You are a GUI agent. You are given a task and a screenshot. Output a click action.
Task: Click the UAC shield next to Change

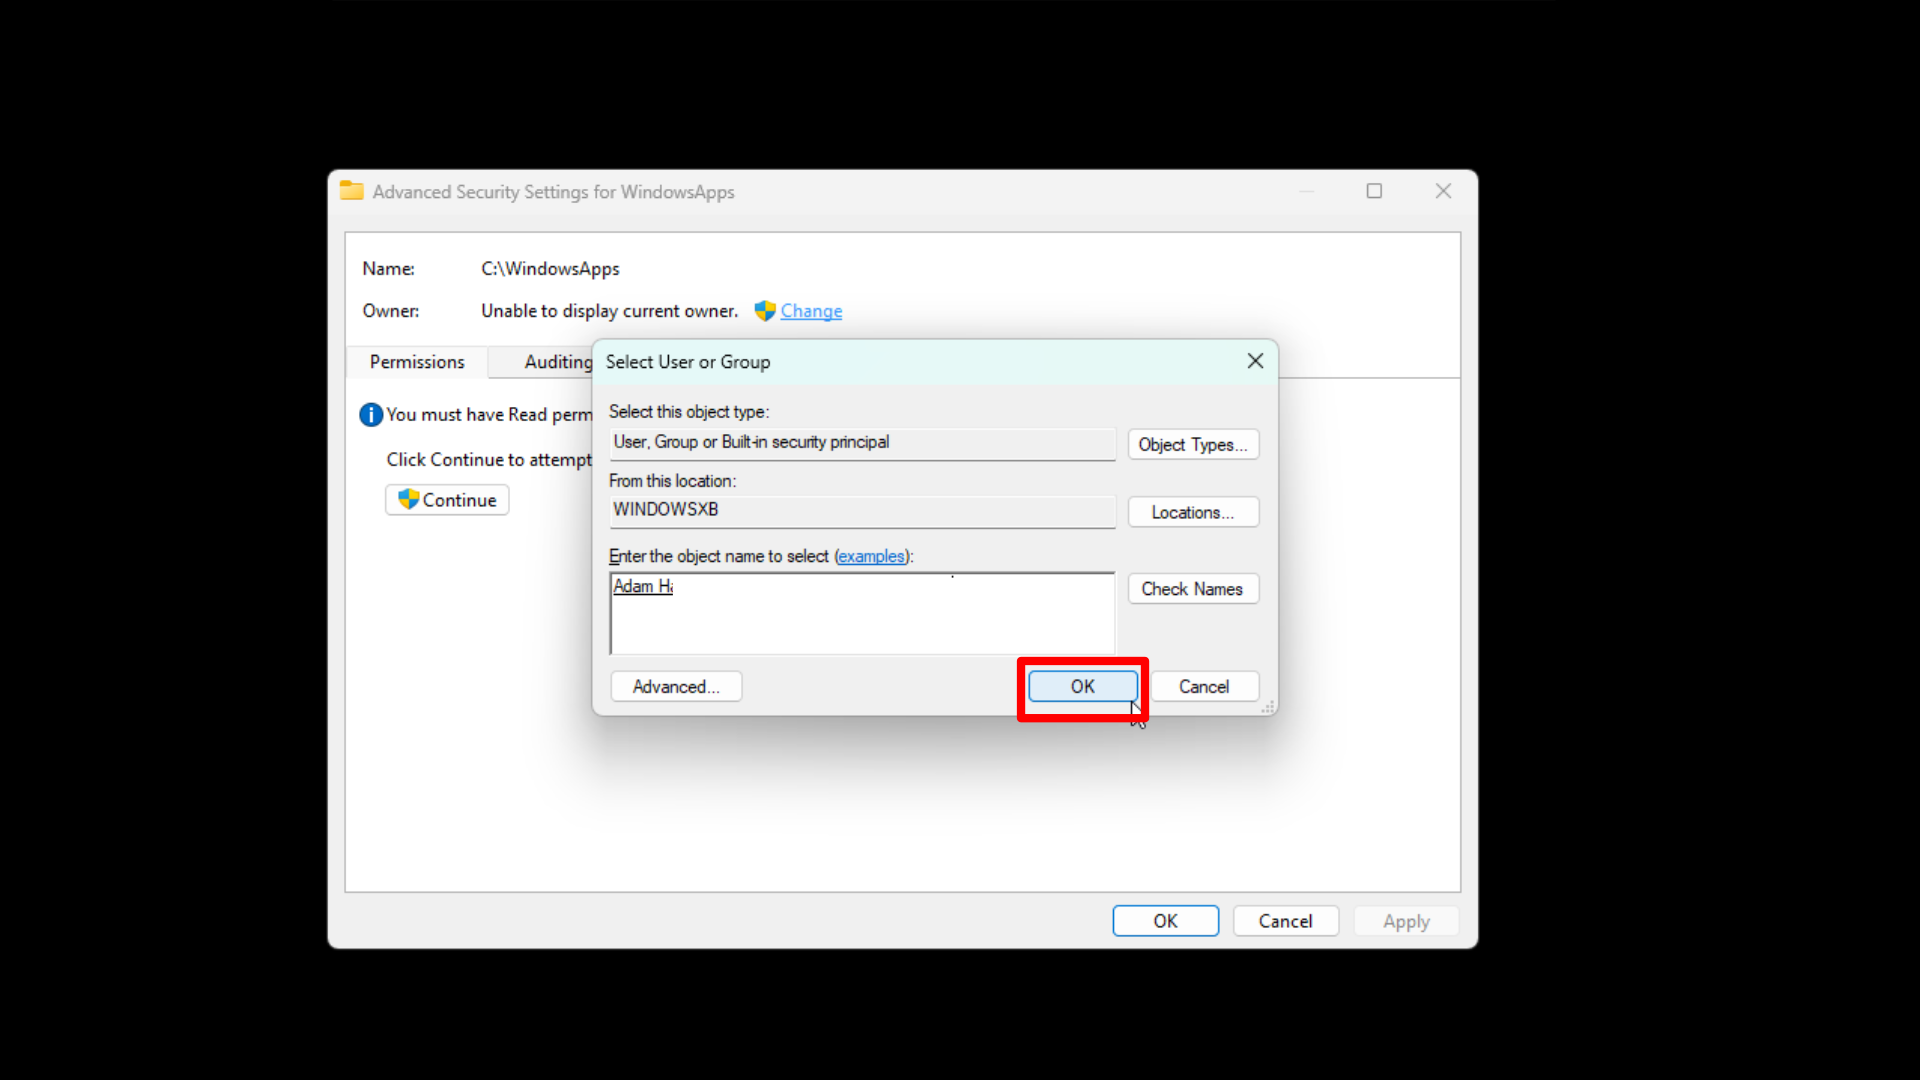(765, 311)
